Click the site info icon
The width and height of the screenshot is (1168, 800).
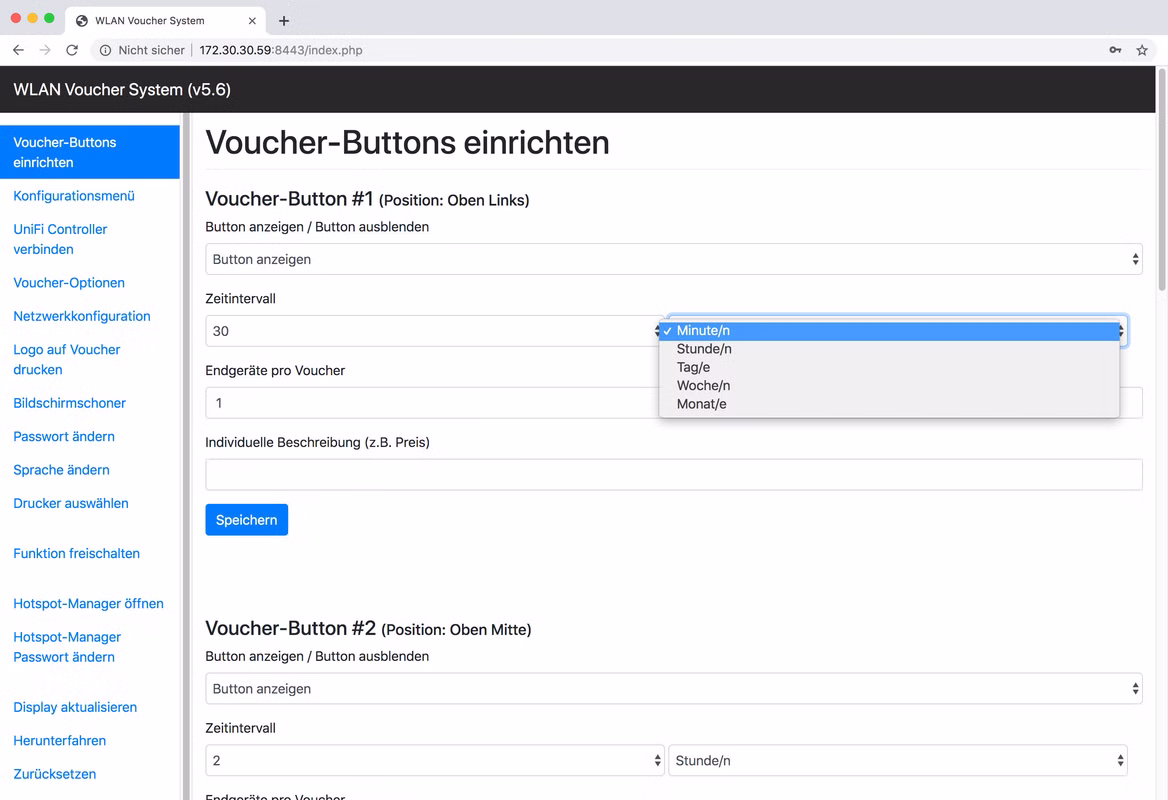tap(105, 50)
